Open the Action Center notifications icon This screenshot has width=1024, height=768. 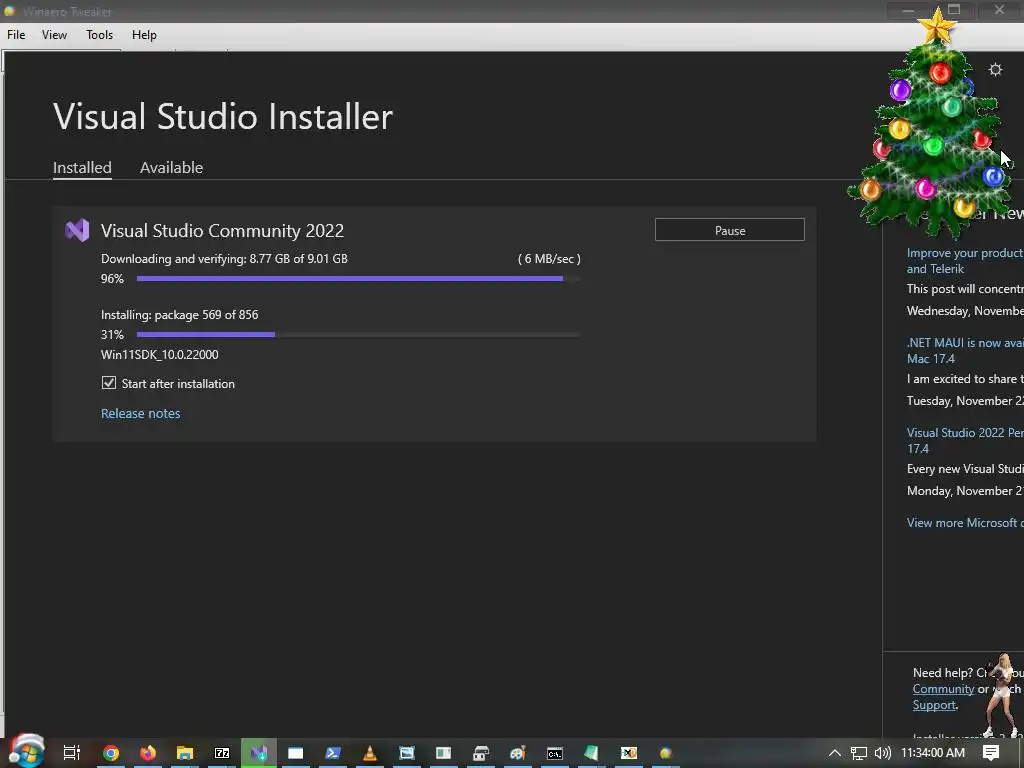(991, 753)
